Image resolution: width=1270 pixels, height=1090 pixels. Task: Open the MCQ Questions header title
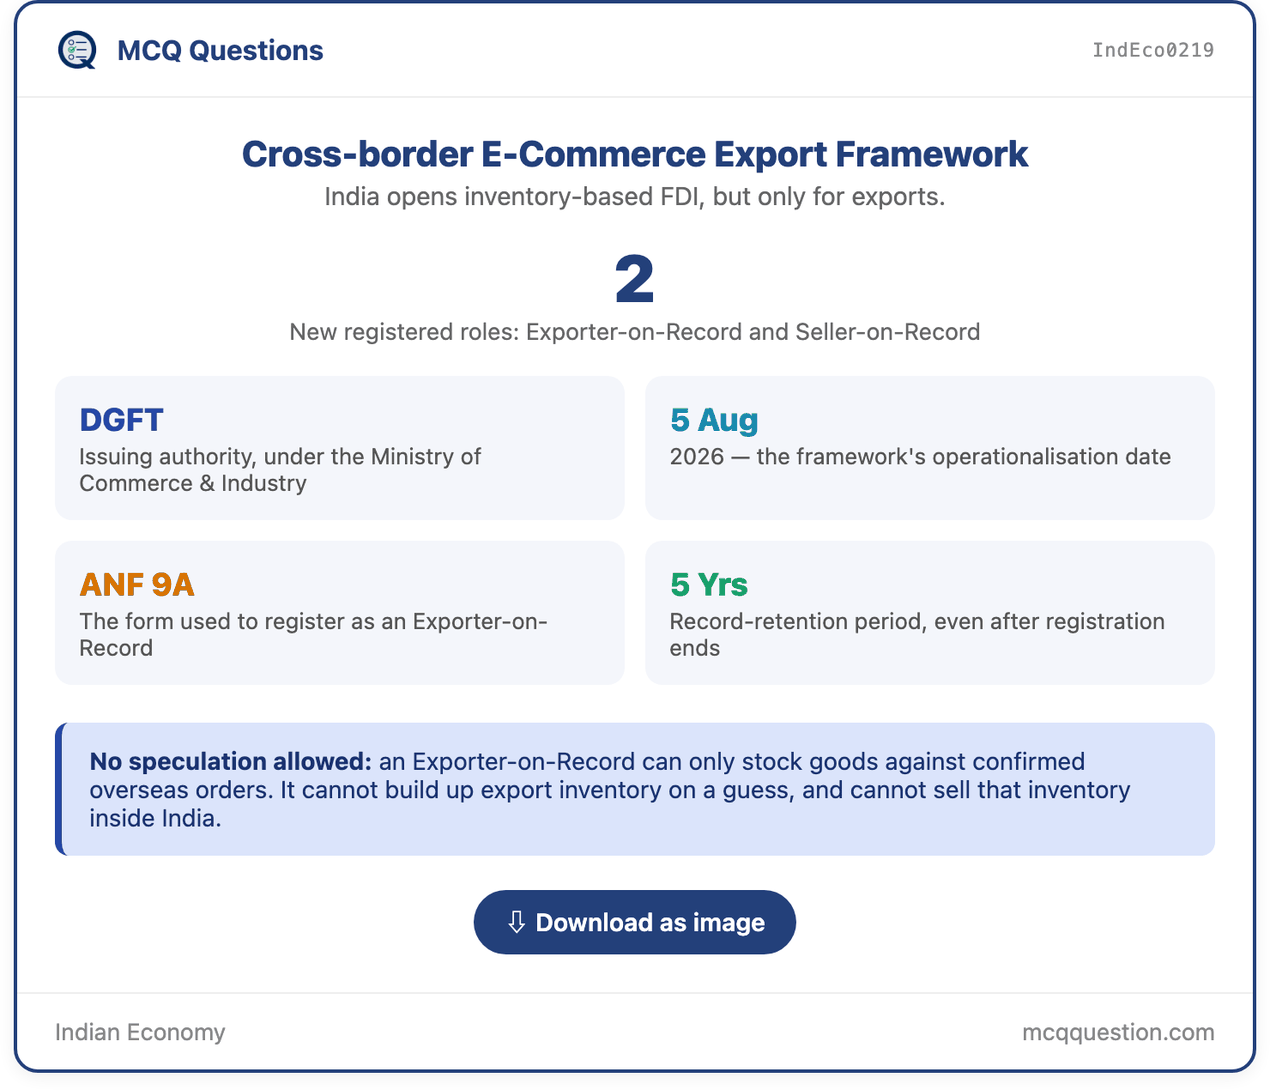pos(220,50)
